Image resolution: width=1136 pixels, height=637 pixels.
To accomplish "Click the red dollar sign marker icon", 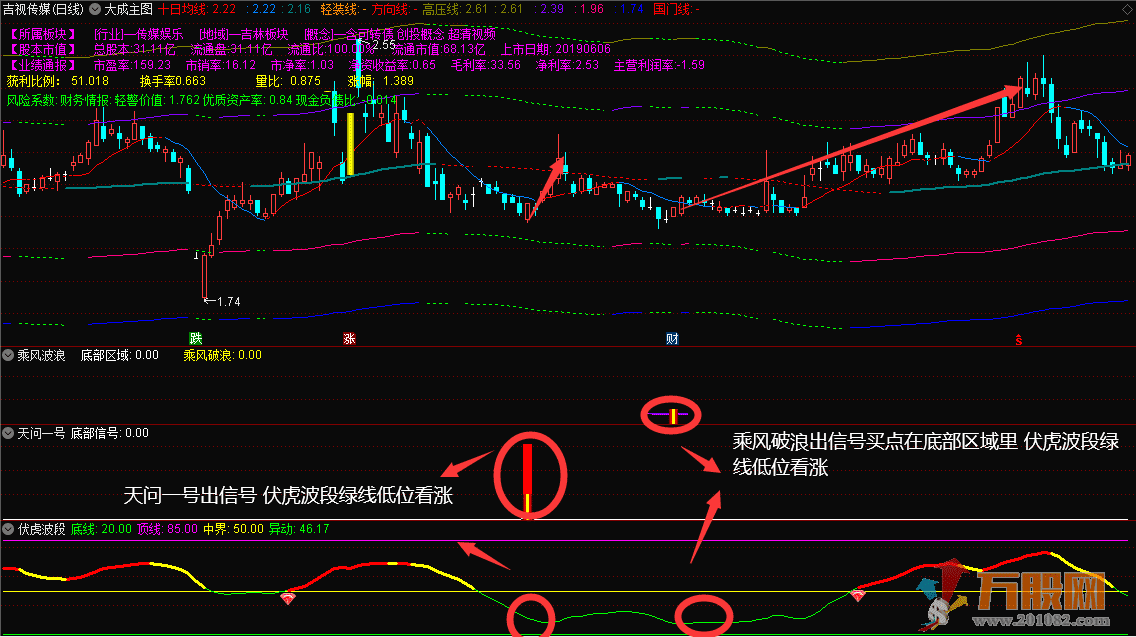I will (x=1019, y=339).
